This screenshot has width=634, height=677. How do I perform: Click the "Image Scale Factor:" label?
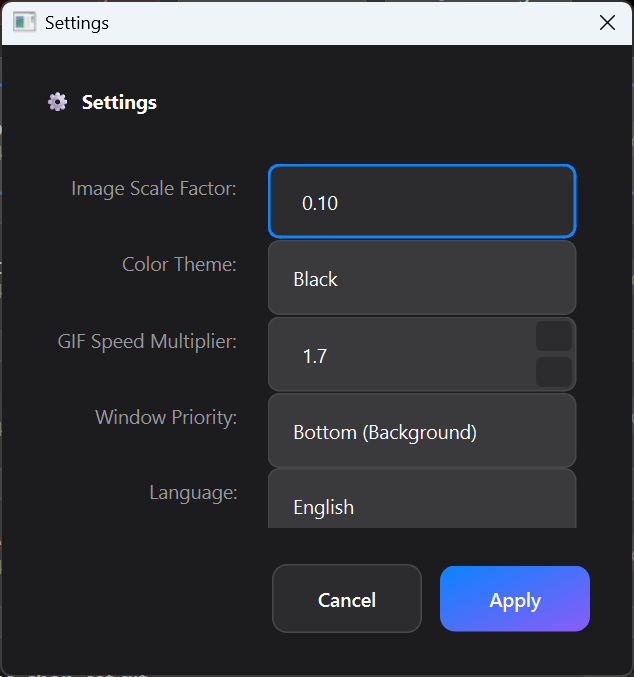[x=154, y=188]
